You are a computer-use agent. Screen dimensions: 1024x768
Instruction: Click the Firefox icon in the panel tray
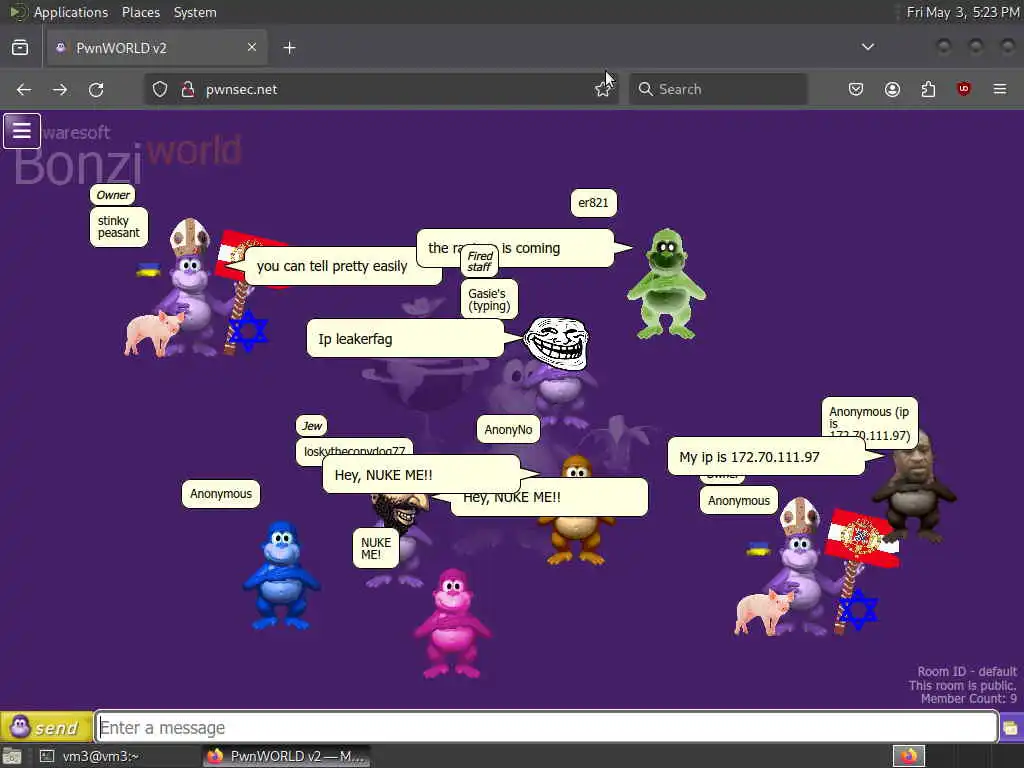(908, 756)
